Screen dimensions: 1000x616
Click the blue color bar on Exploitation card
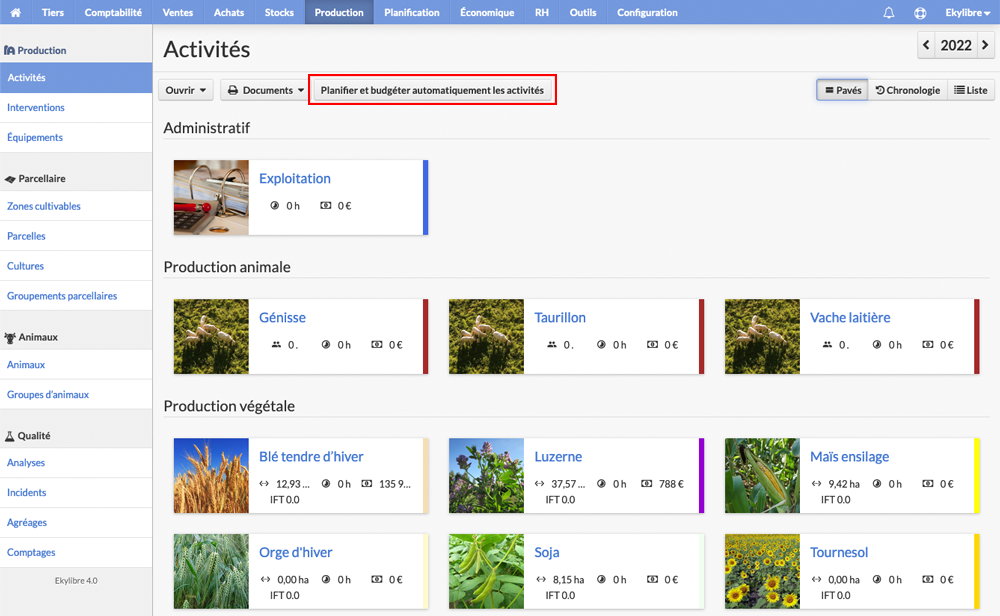coord(425,198)
